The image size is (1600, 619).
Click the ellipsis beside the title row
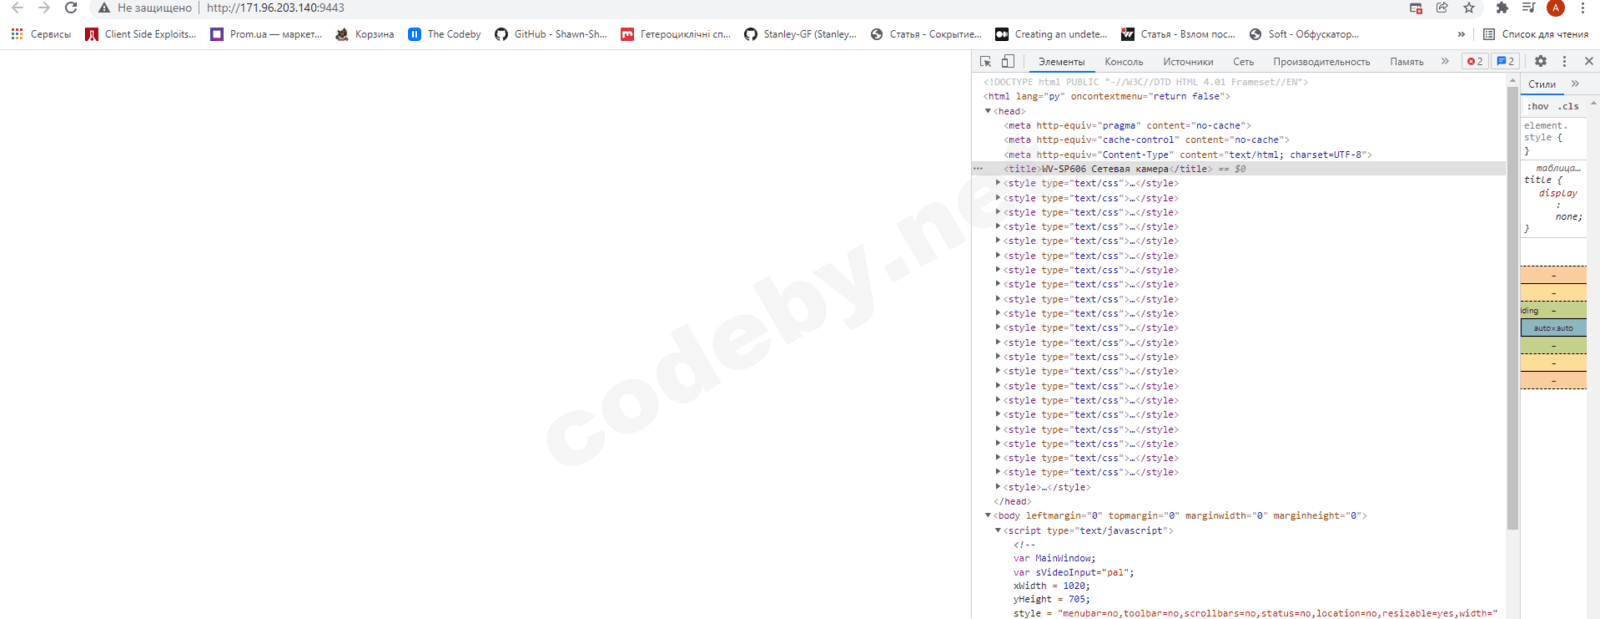[x=978, y=169]
